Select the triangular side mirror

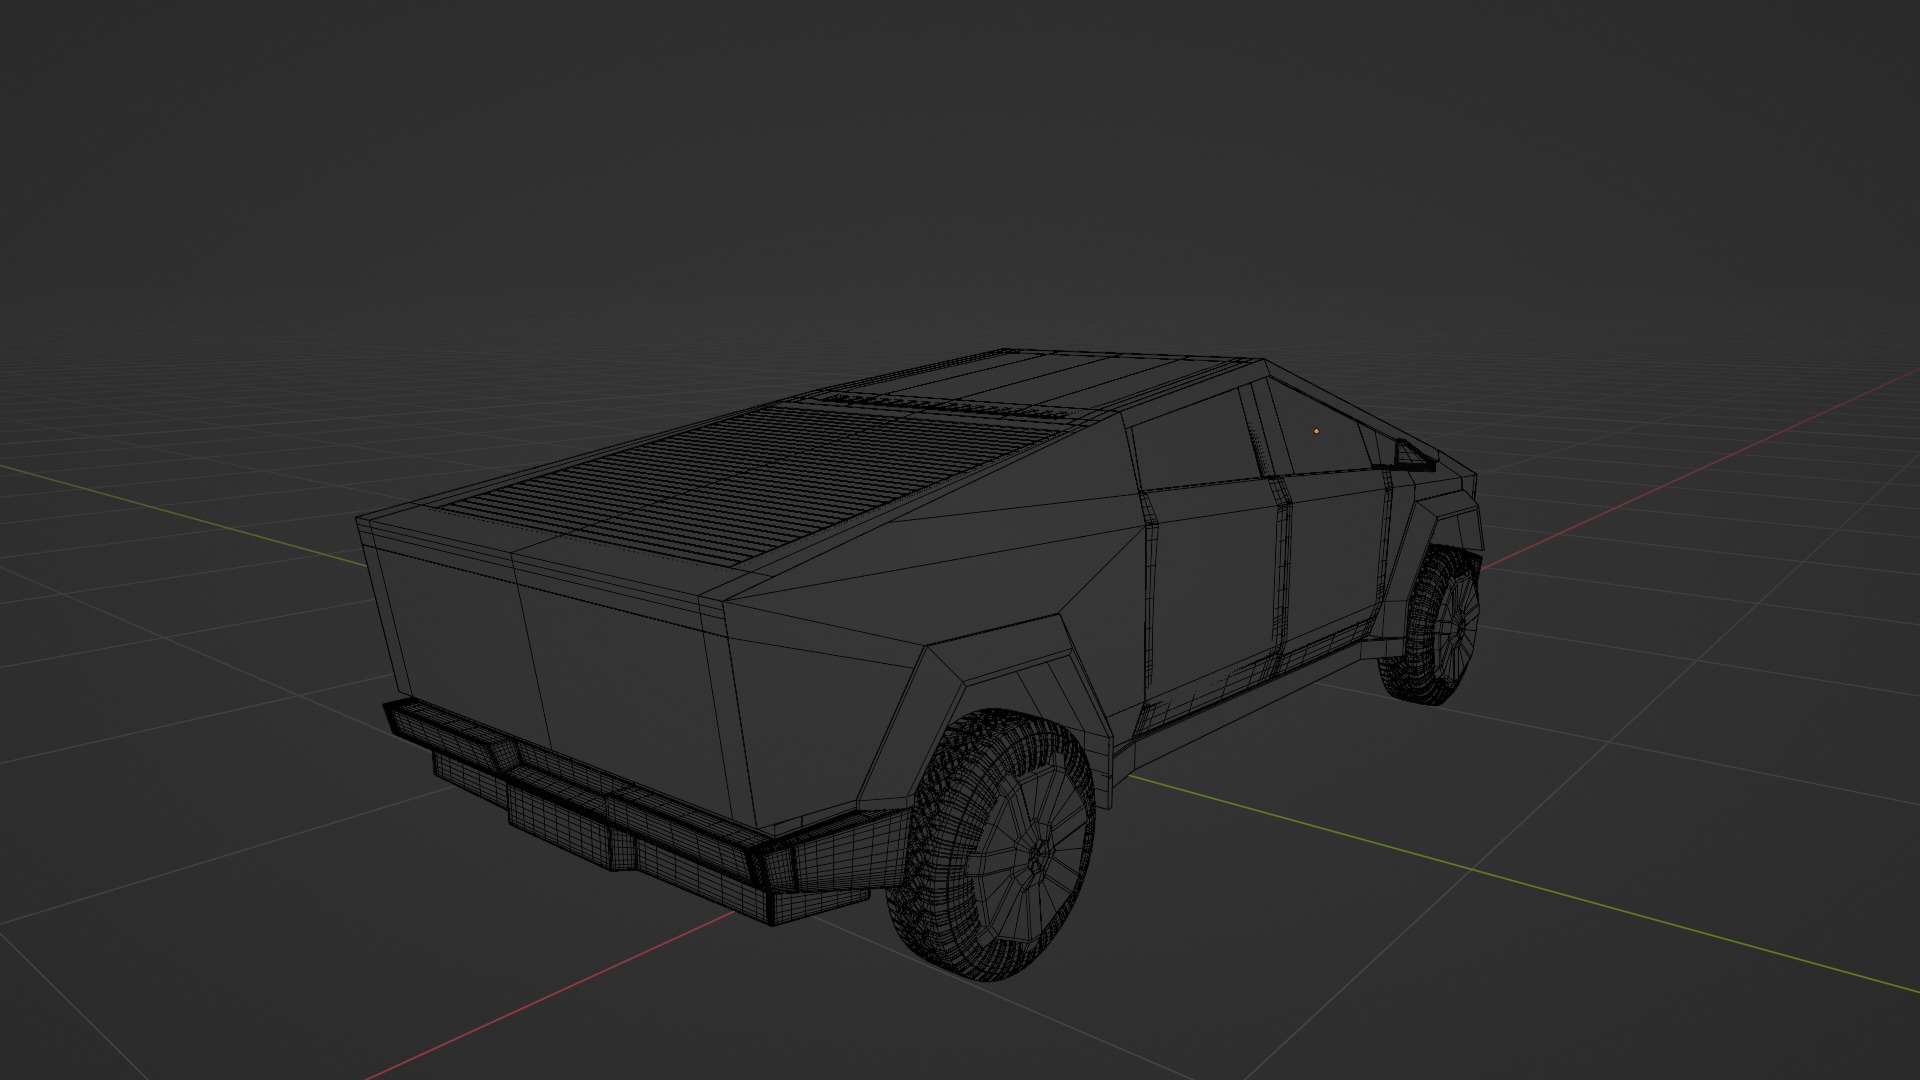(x=1414, y=456)
